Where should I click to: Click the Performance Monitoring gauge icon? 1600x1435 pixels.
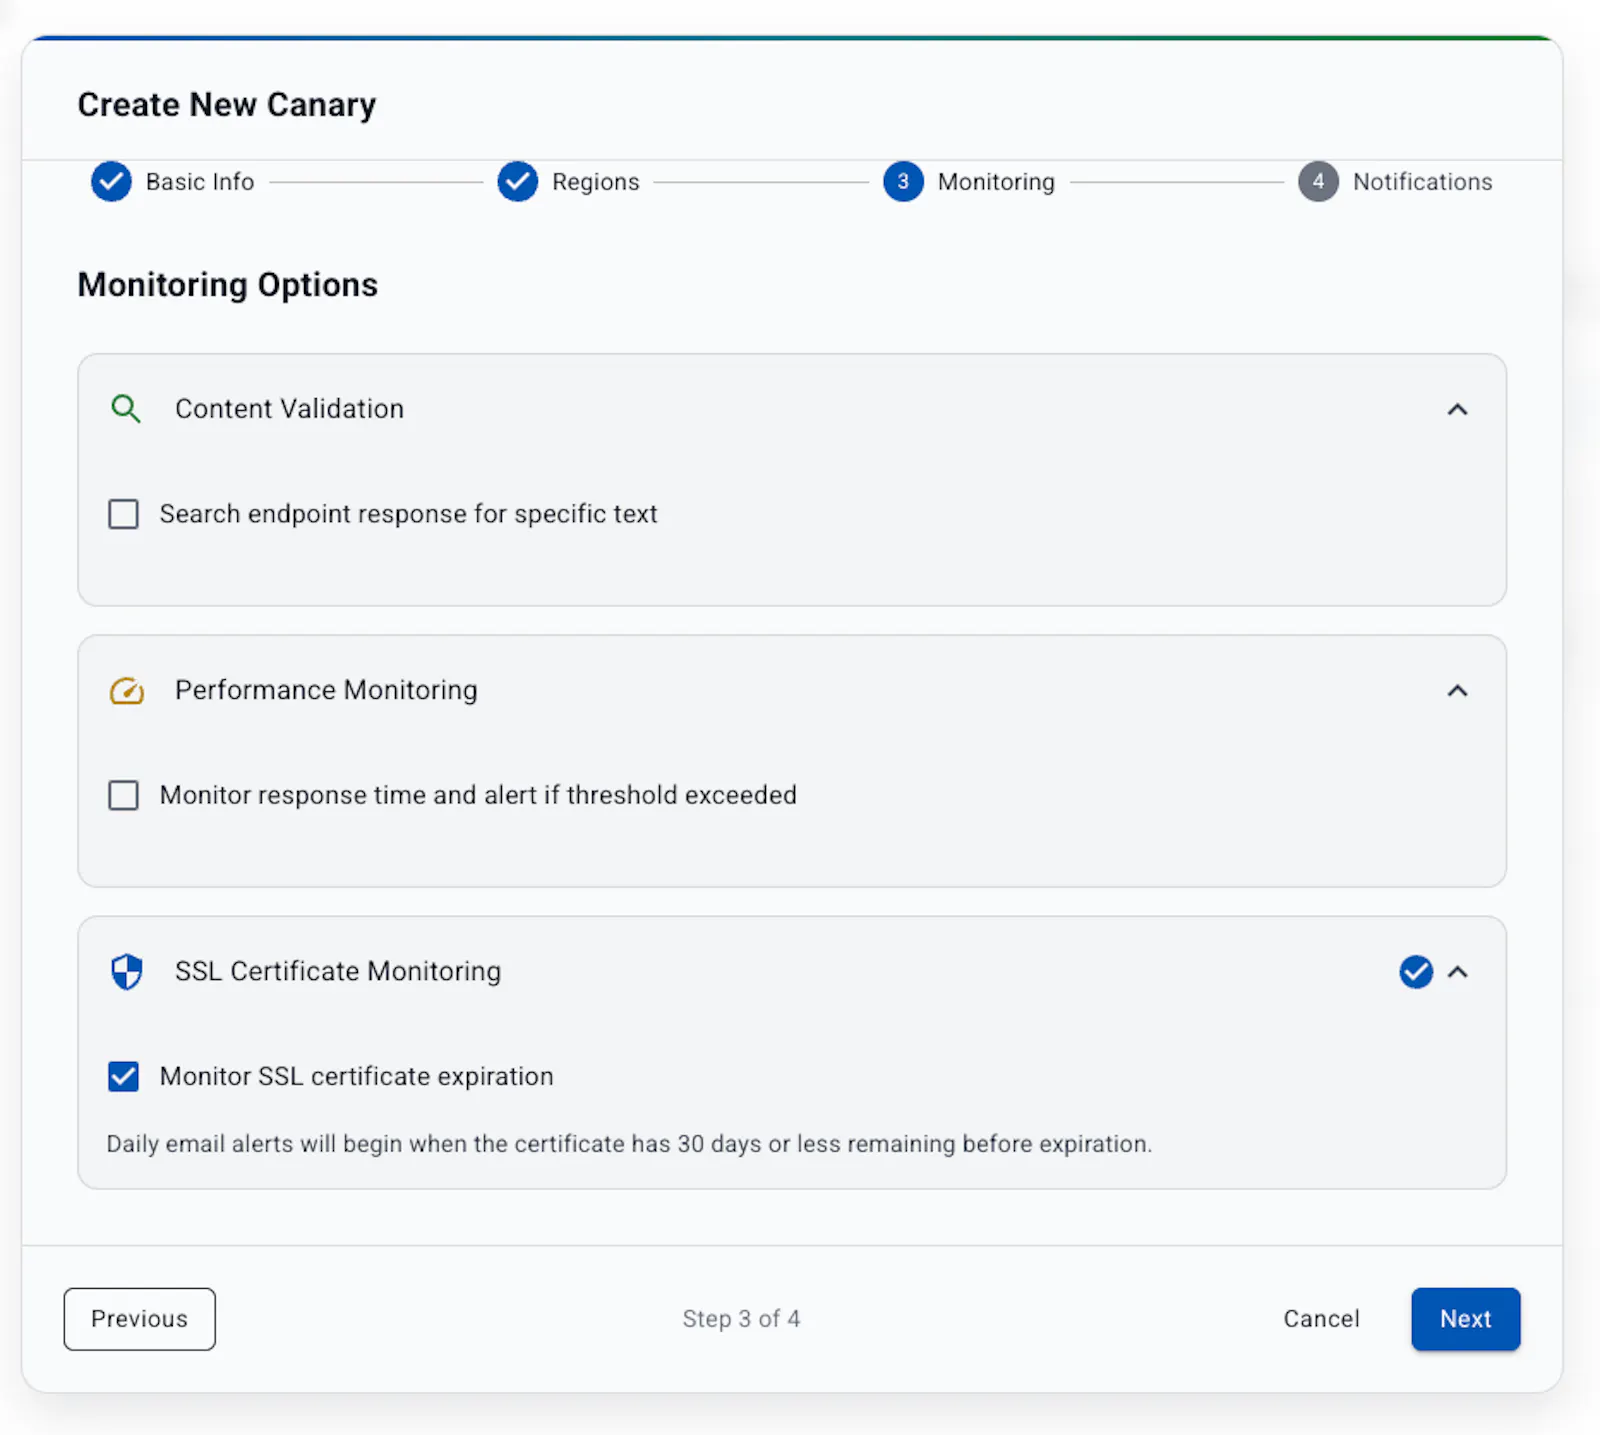127,691
